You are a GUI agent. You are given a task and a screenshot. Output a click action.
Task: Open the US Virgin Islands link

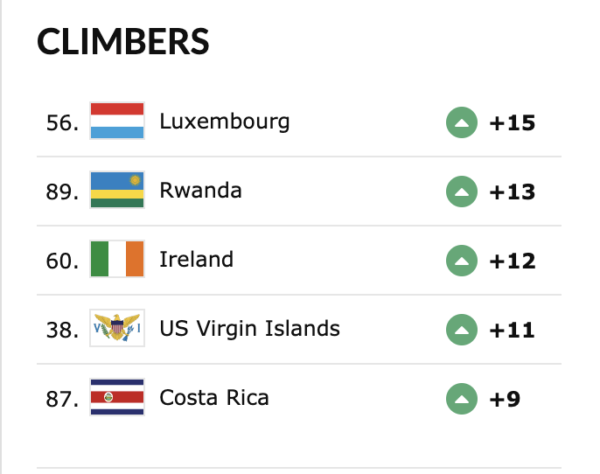pyautogui.click(x=250, y=328)
